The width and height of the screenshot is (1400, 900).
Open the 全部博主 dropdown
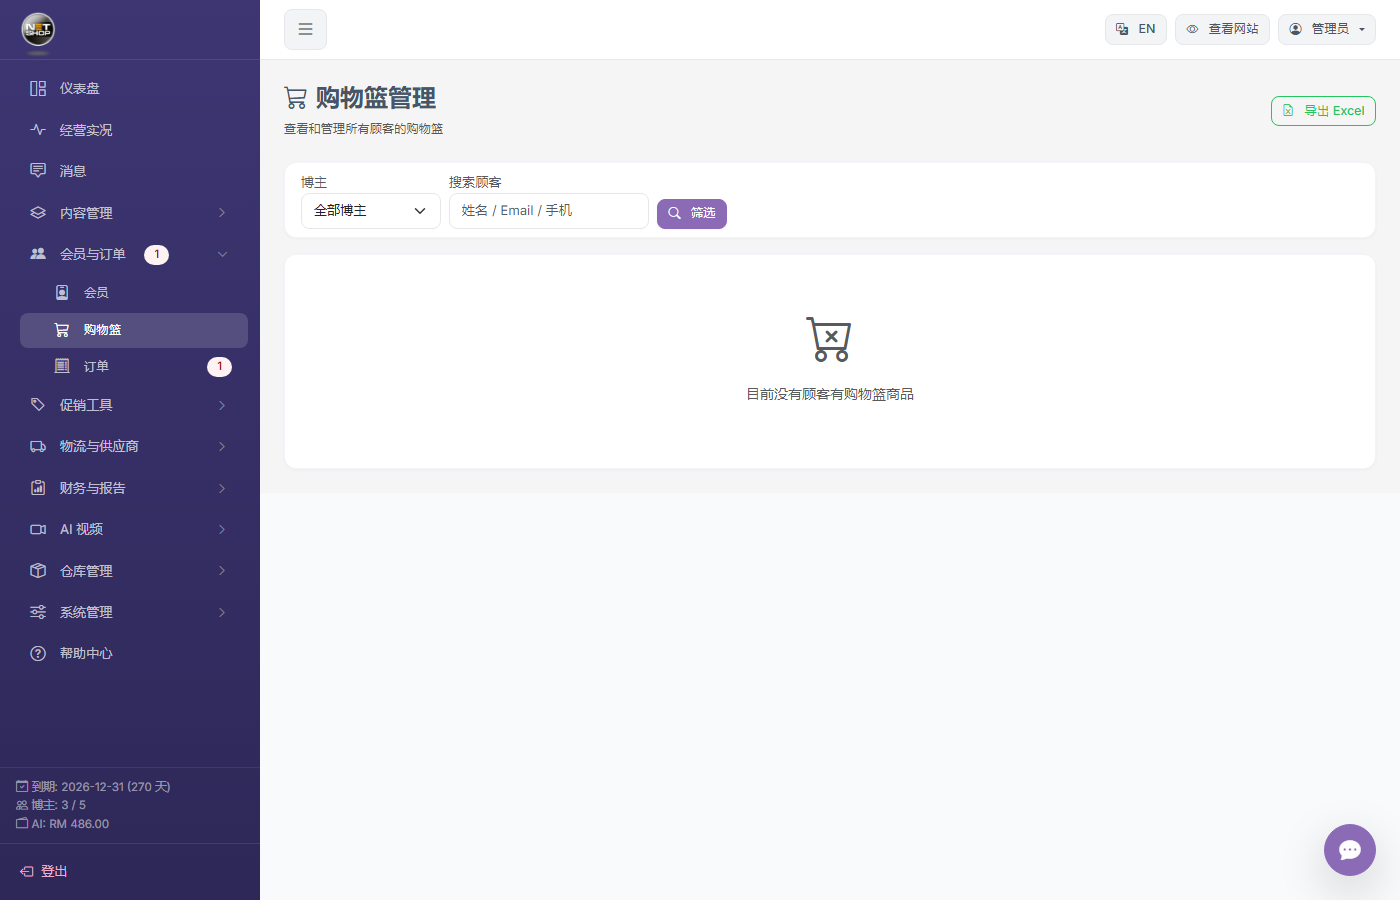point(371,211)
